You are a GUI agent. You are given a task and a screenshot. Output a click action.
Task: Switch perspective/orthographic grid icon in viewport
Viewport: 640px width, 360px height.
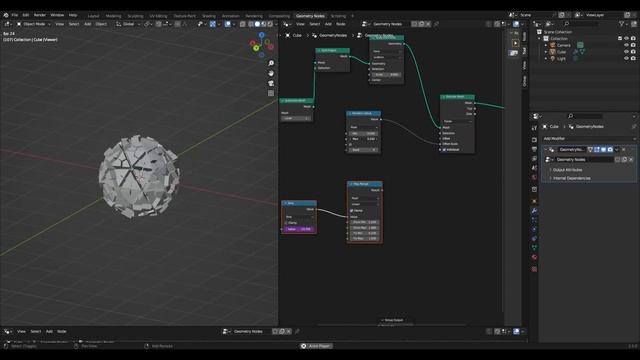[x=271, y=93]
